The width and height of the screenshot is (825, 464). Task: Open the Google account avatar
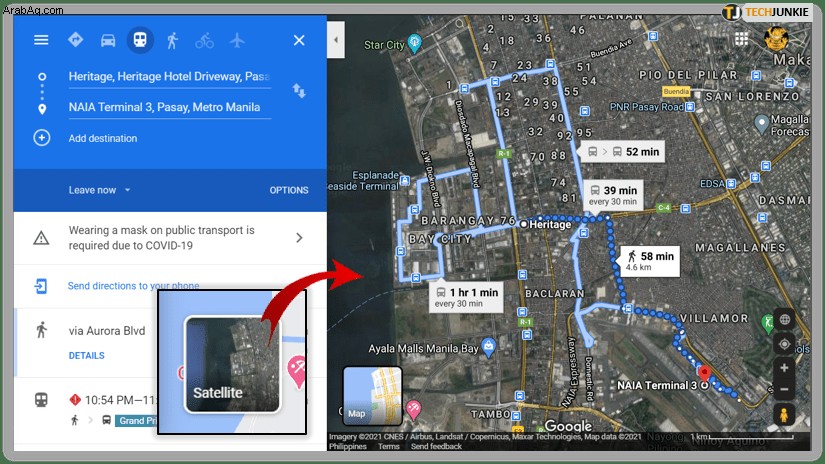coord(776,38)
